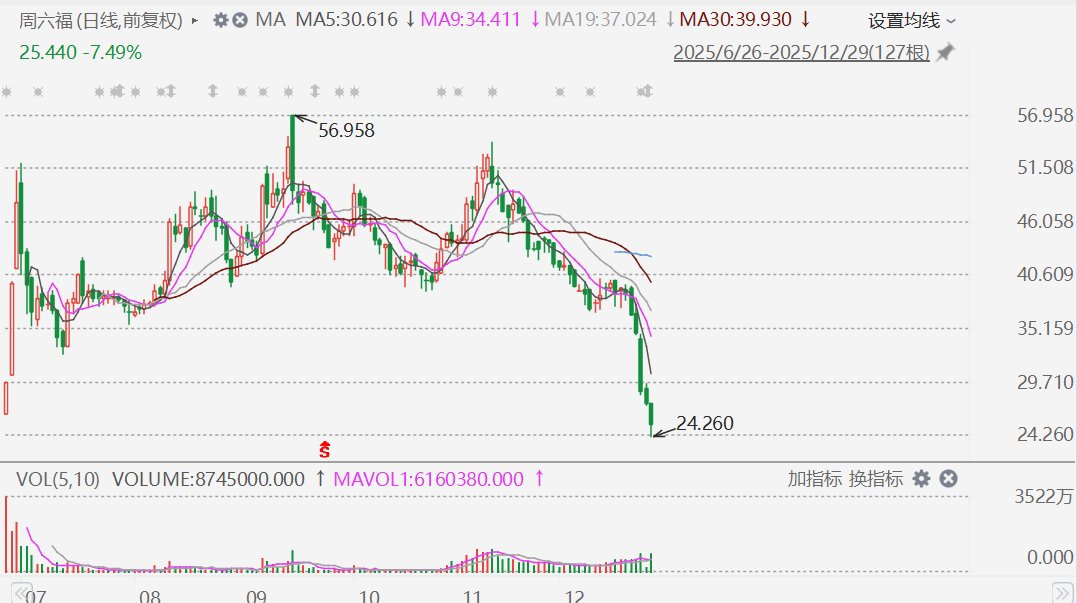Image resolution: width=1077 pixels, height=603 pixels.
Task: Open the 2025/6/26-2025/12/29 date range link
Action: coord(801,53)
